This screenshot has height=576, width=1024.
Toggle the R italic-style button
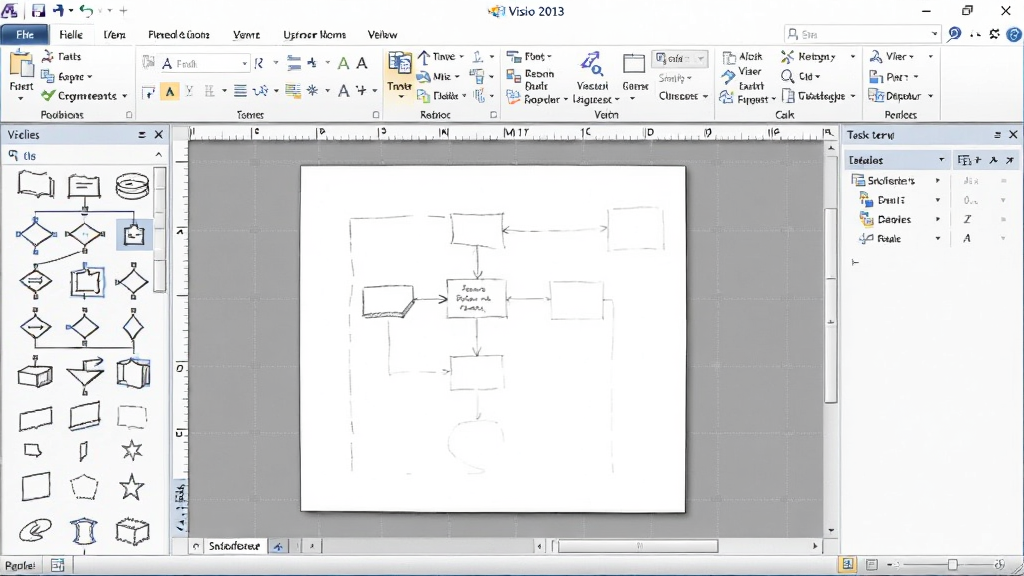click(259, 63)
